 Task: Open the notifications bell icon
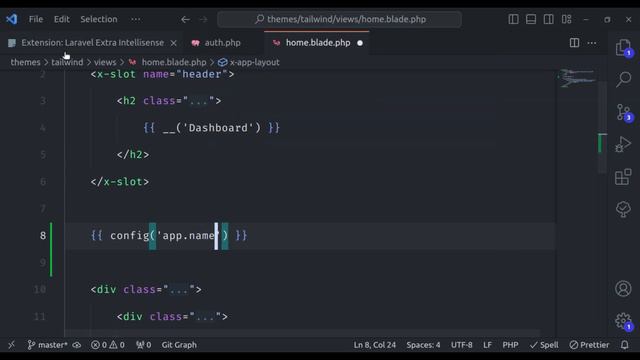624,345
